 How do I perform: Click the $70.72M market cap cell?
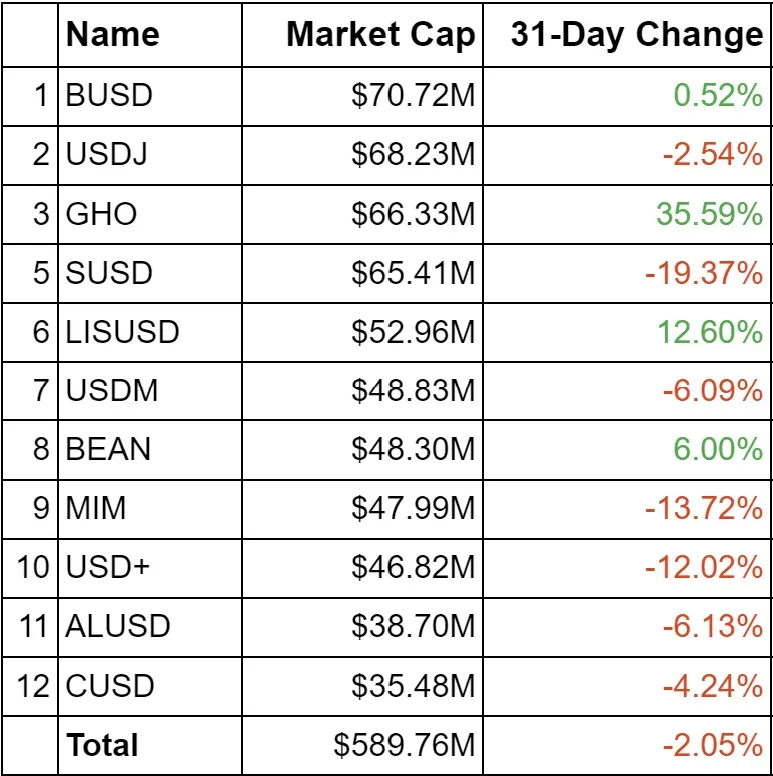(413, 96)
